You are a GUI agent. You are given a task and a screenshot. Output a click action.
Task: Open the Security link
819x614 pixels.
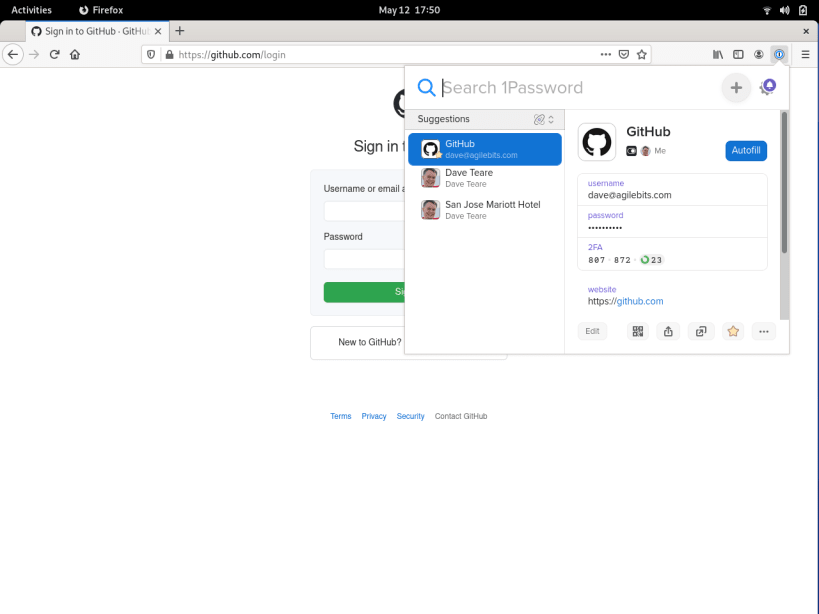tap(411, 416)
